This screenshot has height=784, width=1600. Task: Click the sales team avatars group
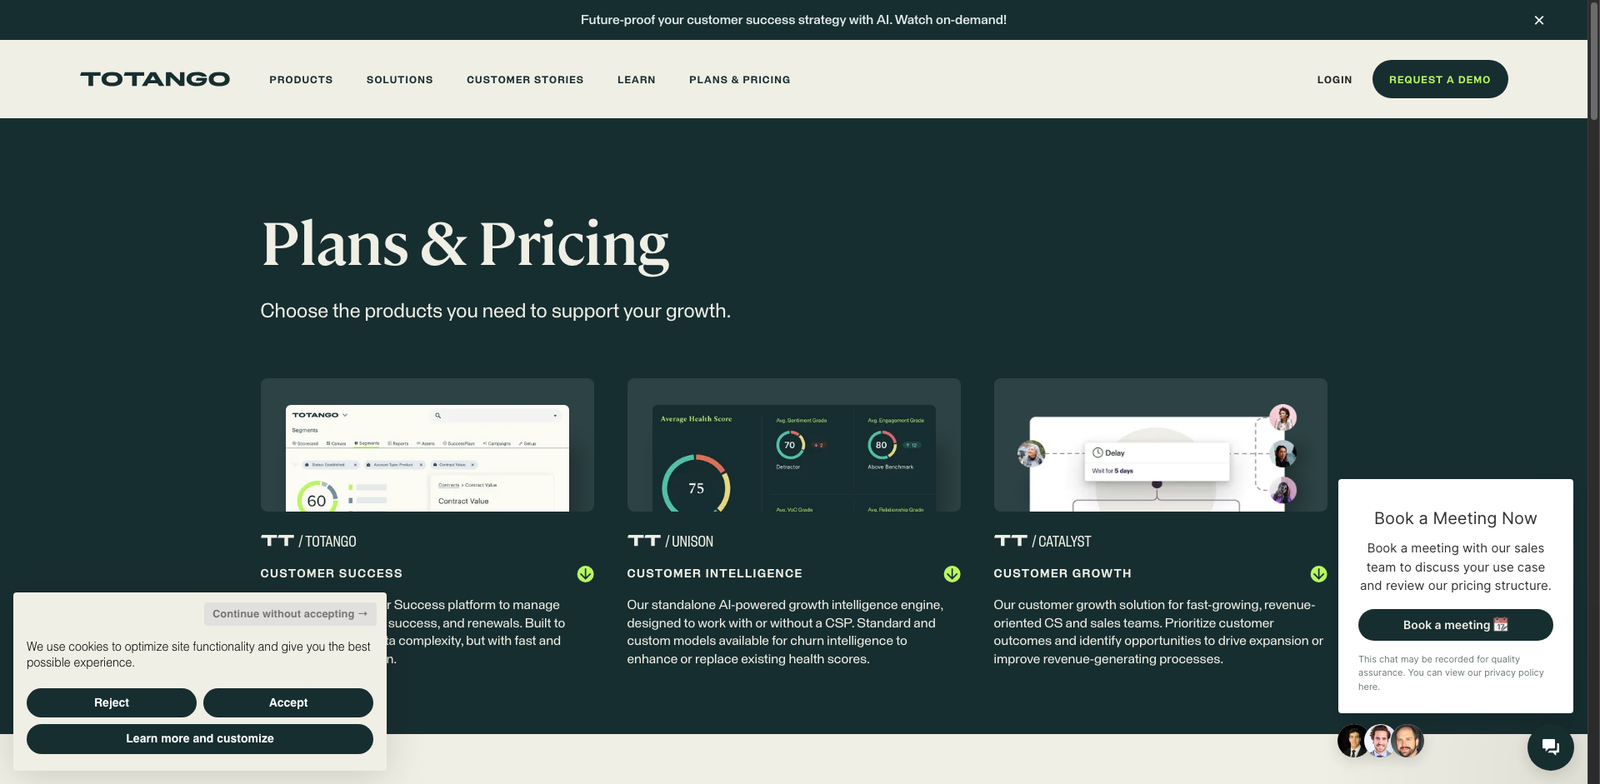[x=1380, y=741]
